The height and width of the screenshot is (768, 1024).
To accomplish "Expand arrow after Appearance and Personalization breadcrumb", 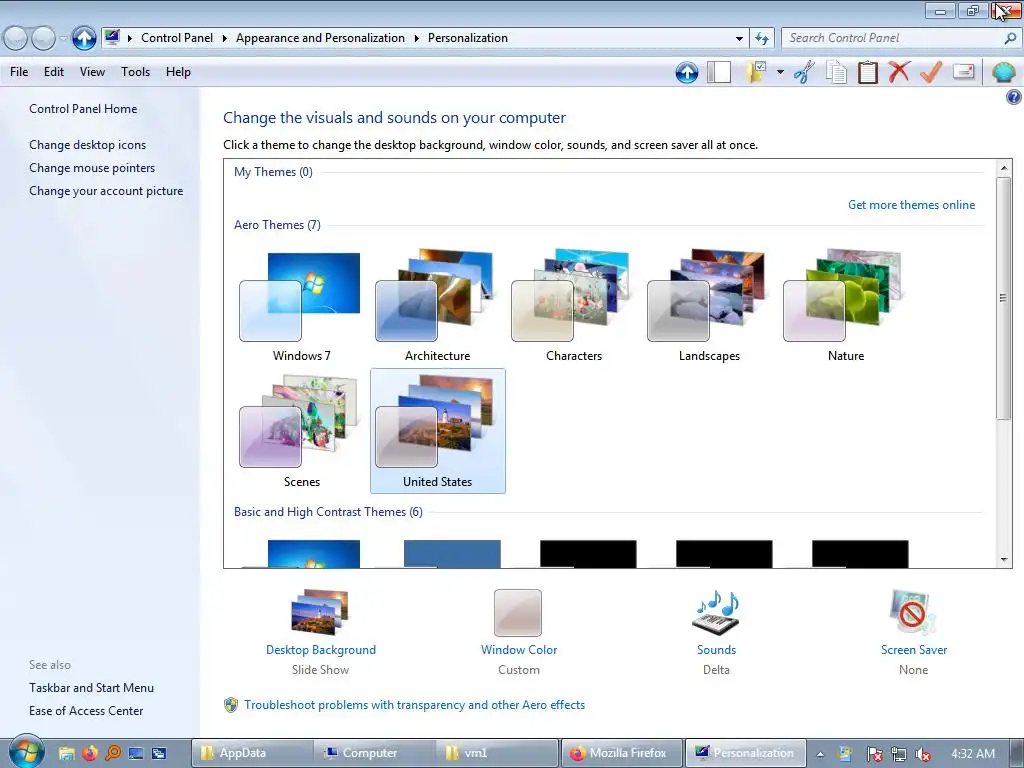I will tap(417, 39).
